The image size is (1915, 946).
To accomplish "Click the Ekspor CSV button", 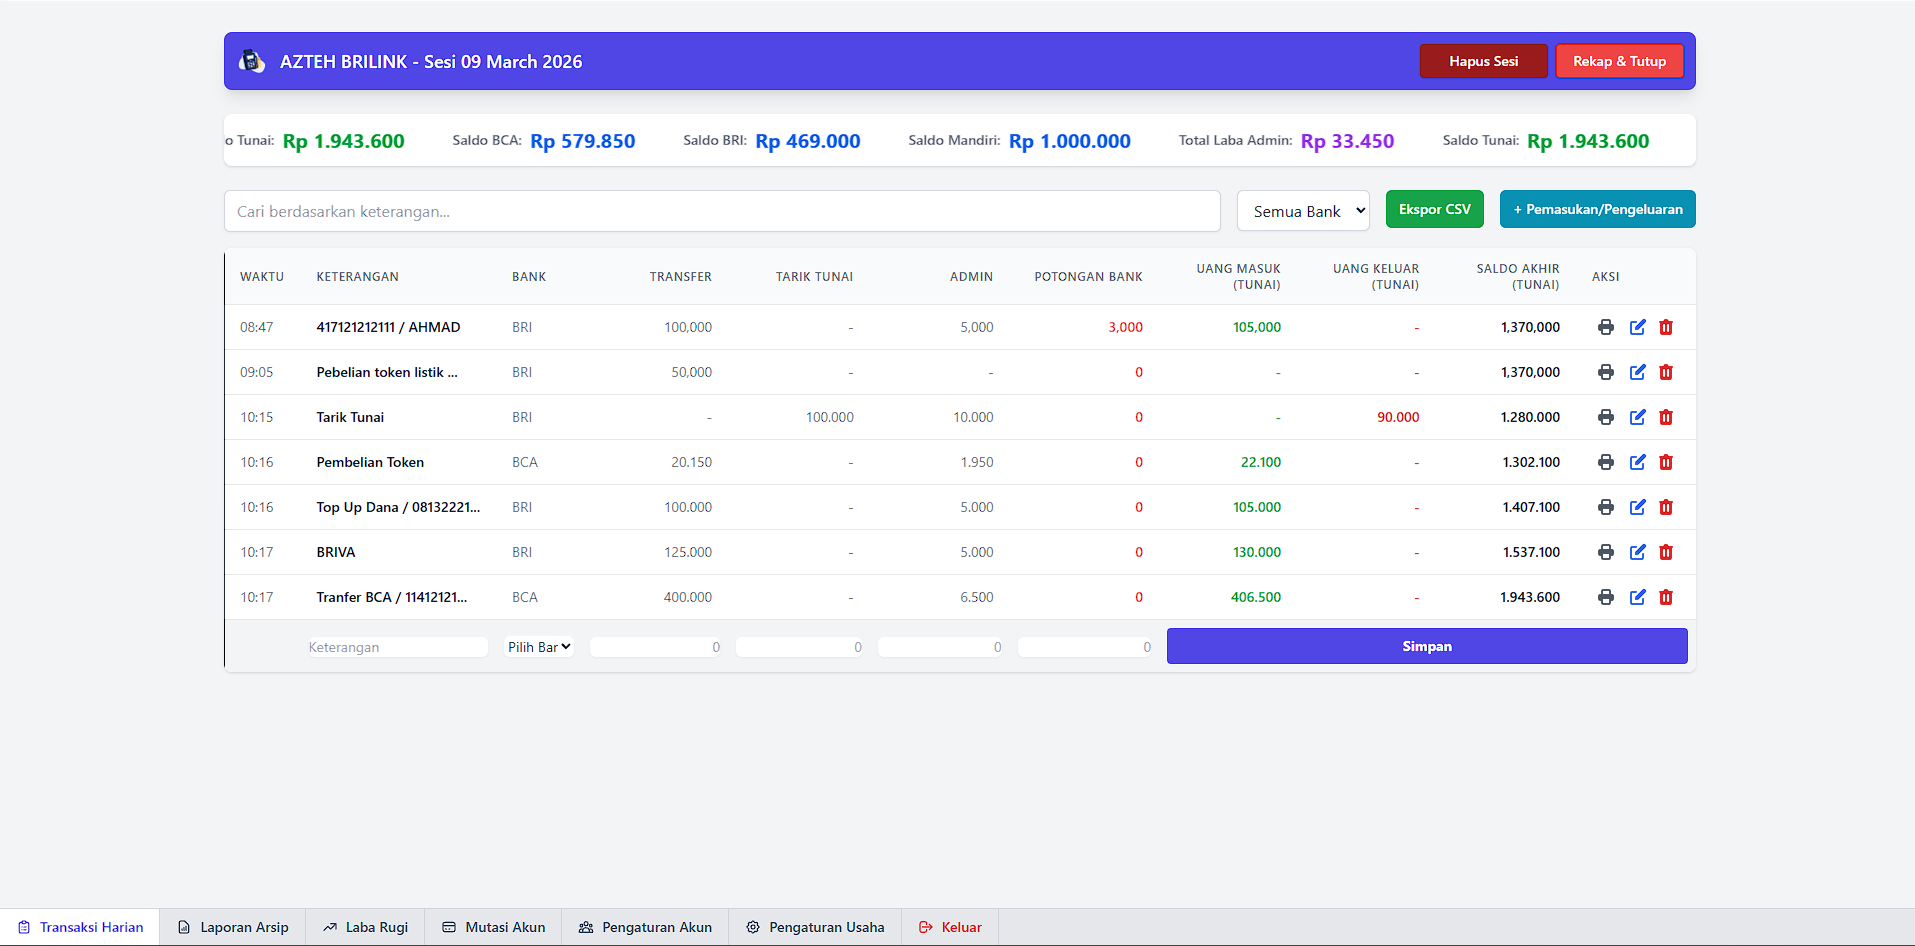I will point(1434,209).
